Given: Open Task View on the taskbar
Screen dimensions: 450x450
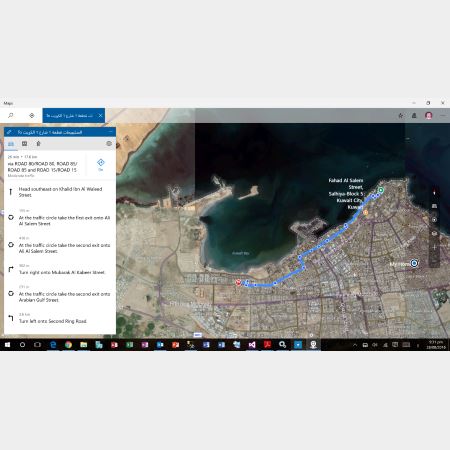Looking at the screenshot, I should tap(37, 345).
